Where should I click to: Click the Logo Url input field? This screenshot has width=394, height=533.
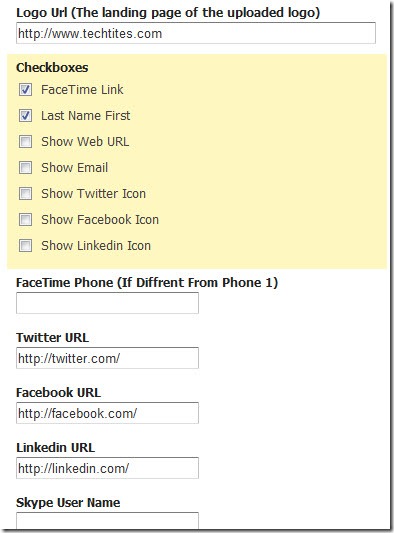point(196,33)
